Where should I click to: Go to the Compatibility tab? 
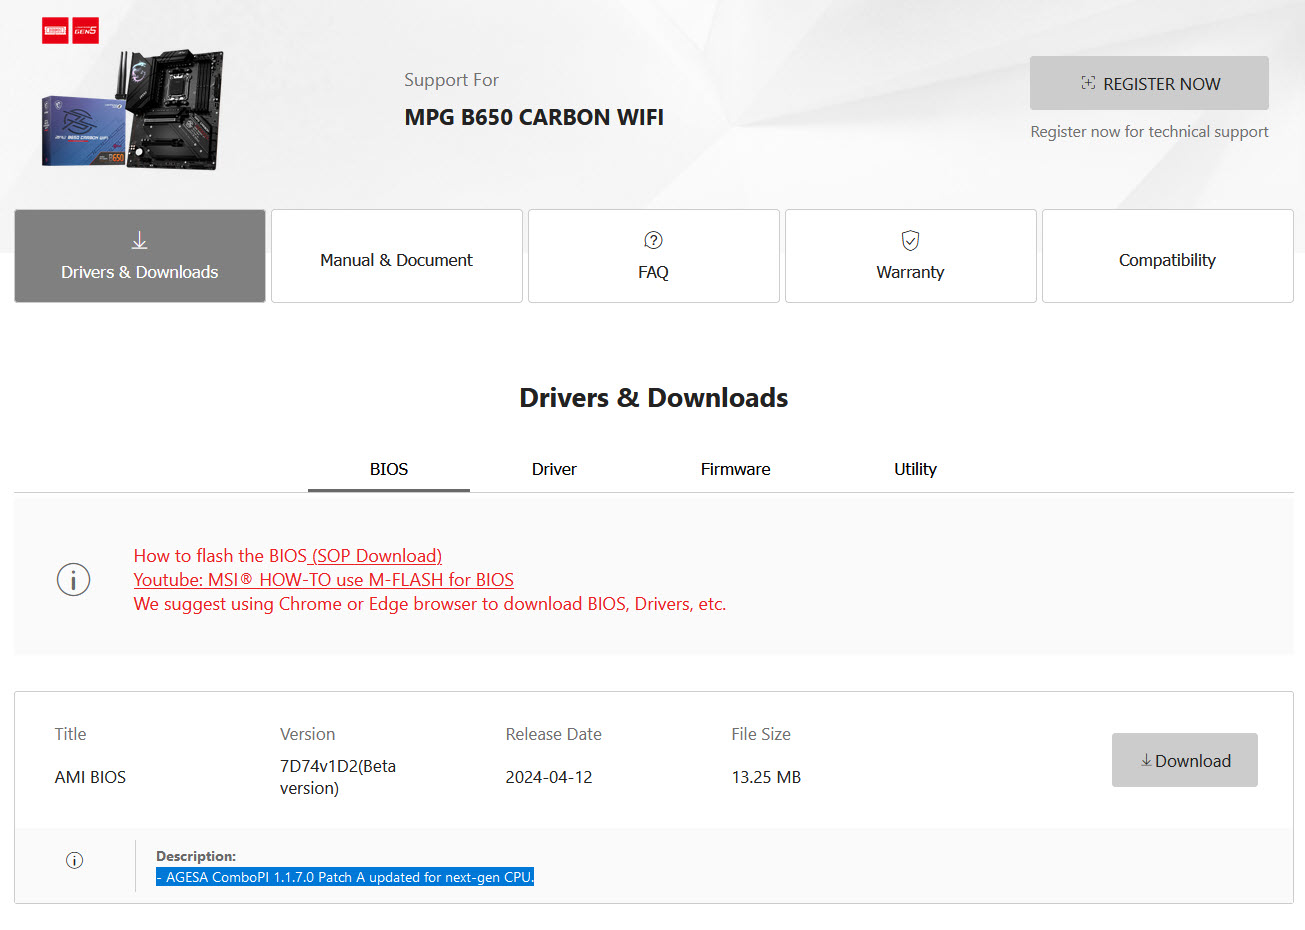coord(1168,256)
